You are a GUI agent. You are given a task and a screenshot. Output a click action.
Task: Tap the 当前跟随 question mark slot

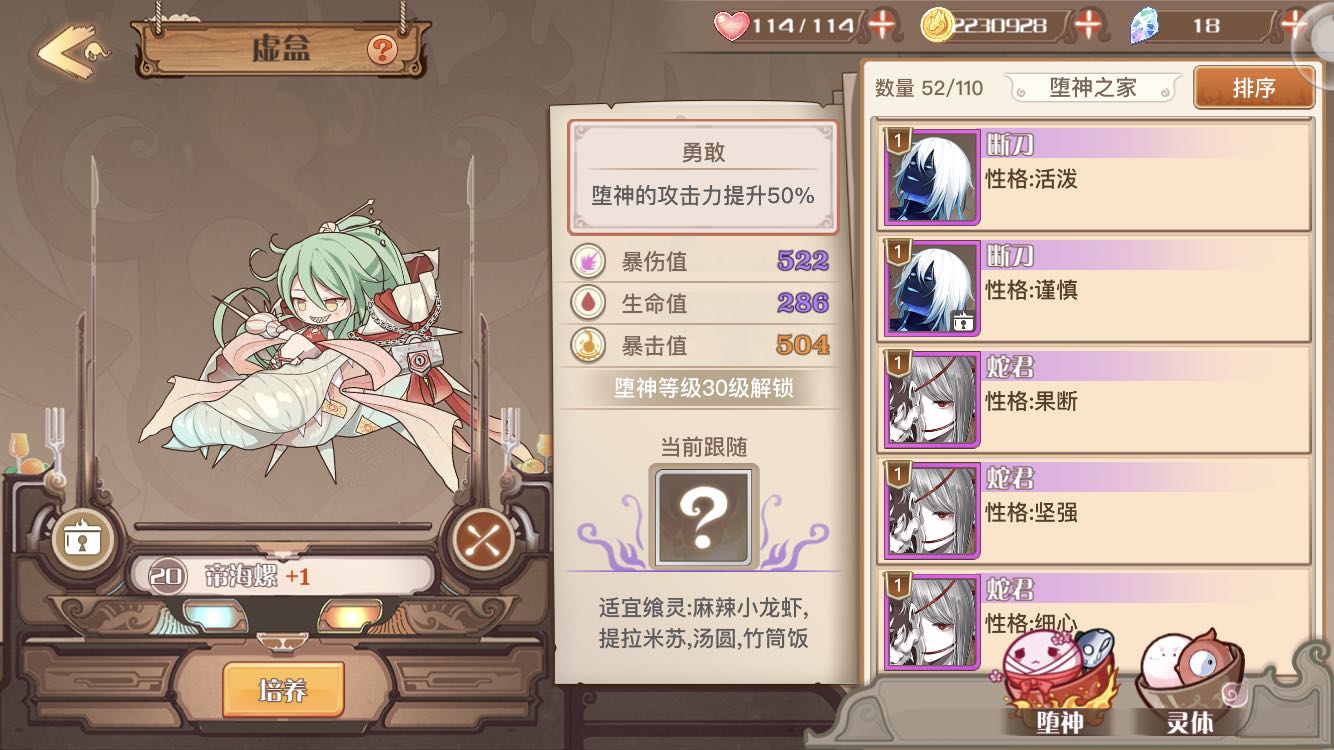[704, 515]
